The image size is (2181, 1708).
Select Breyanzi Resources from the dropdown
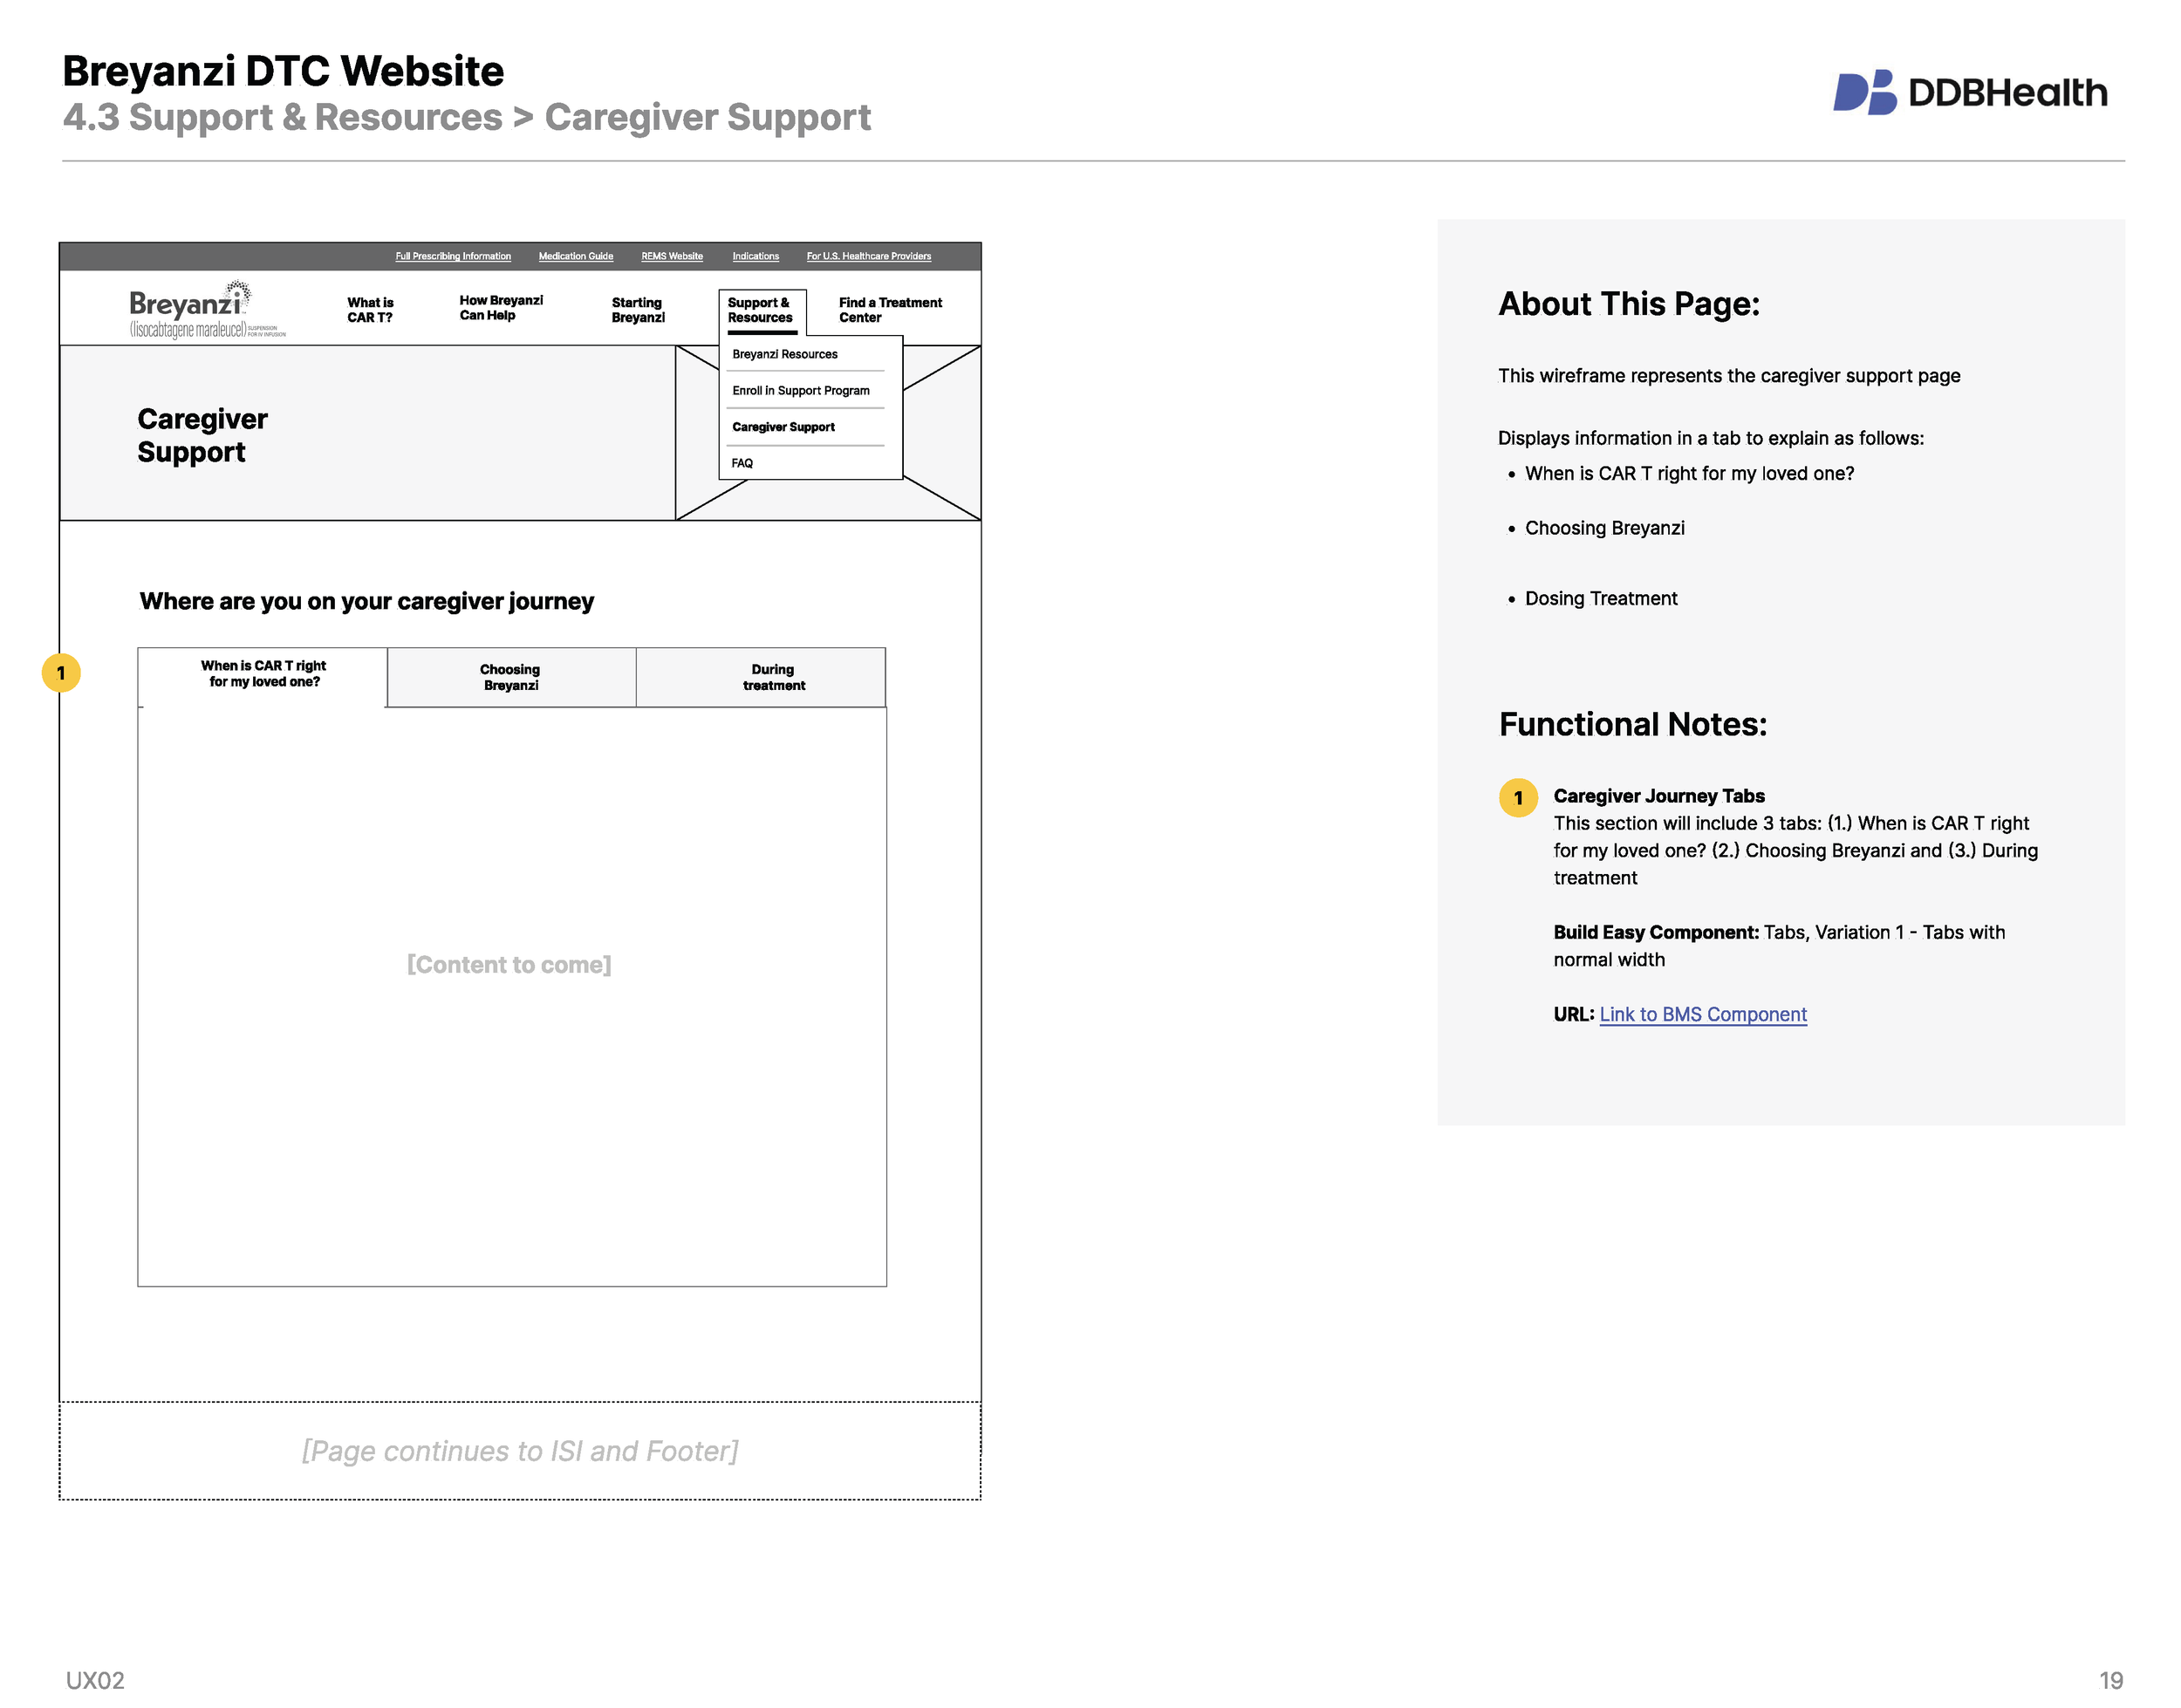click(784, 354)
